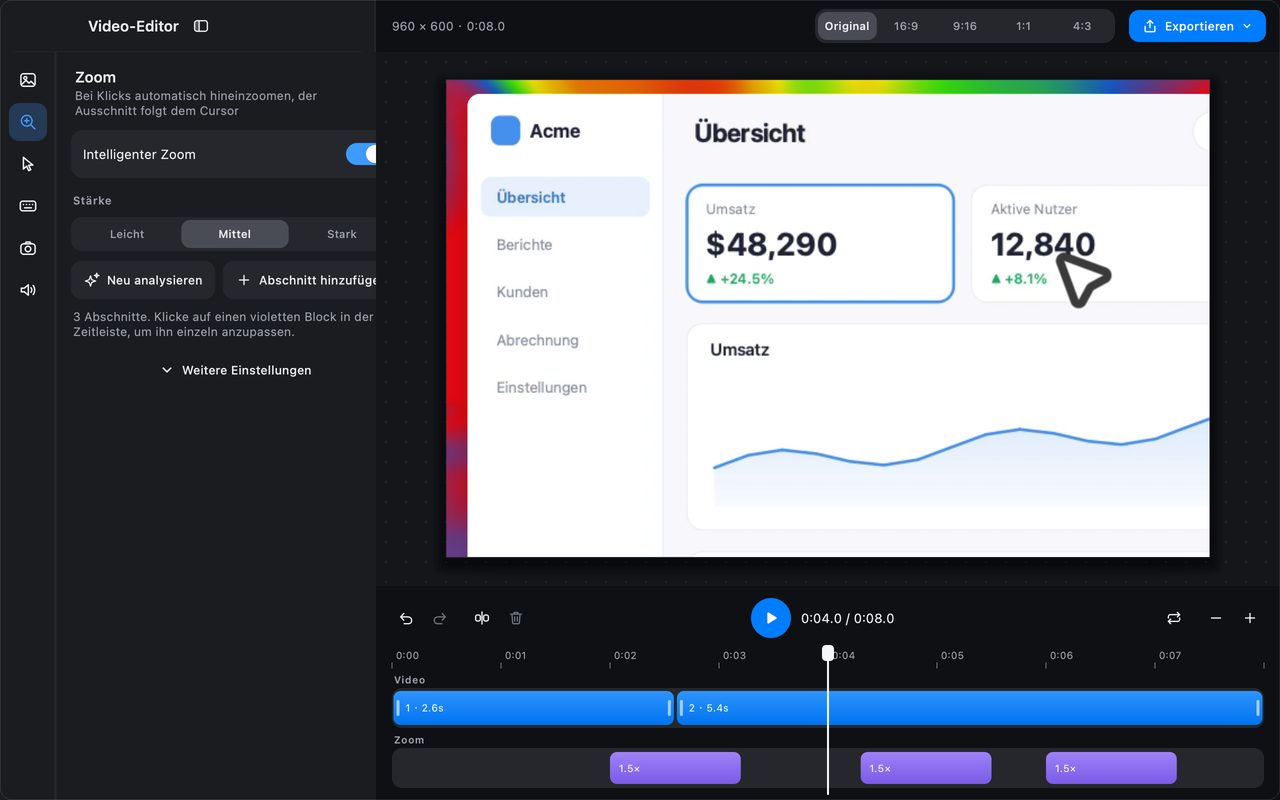Open the camera settings sidebar icon
The height and width of the screenshot is (800, 1280).
28,248
